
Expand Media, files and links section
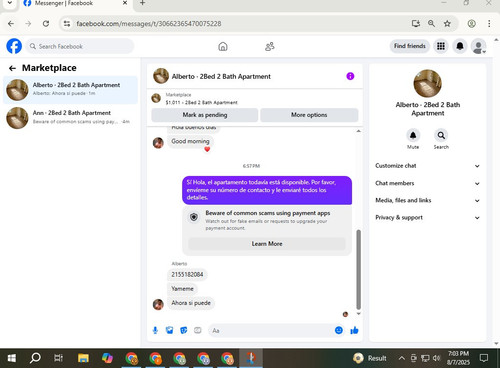click(x=428, y=200)
